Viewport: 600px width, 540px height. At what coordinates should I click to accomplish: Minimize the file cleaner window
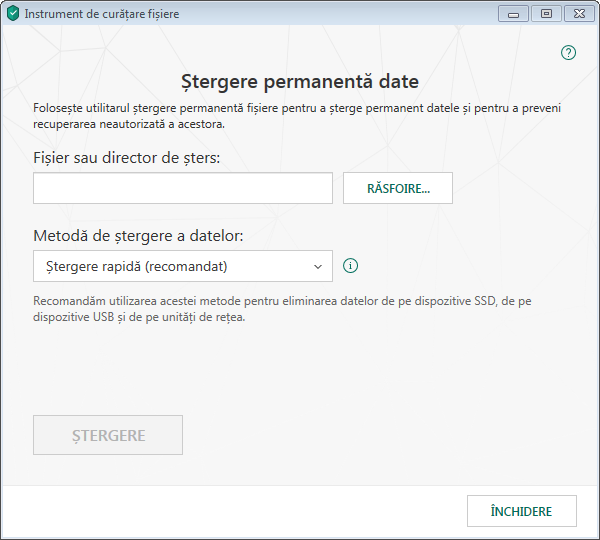[x=514, y=14]
